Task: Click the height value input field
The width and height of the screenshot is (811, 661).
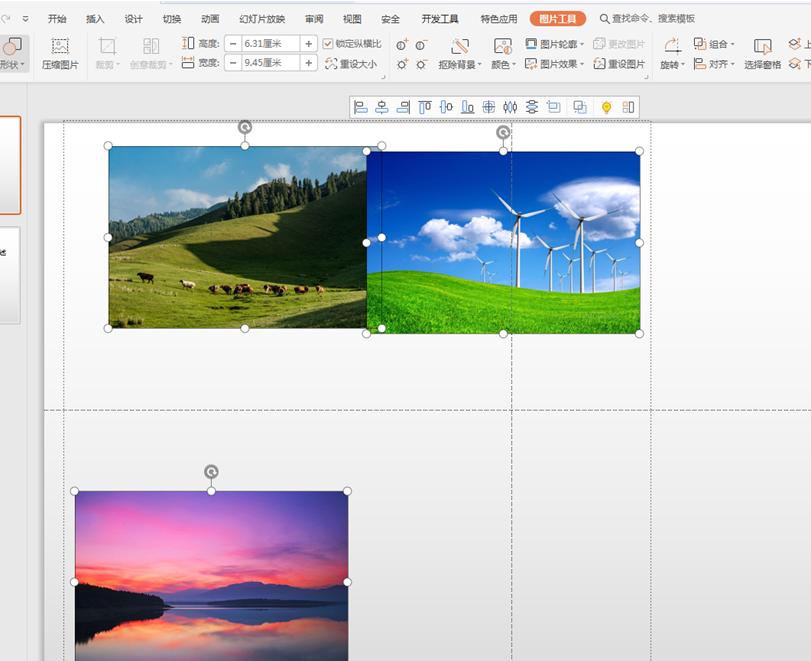Action: point(270,44)
